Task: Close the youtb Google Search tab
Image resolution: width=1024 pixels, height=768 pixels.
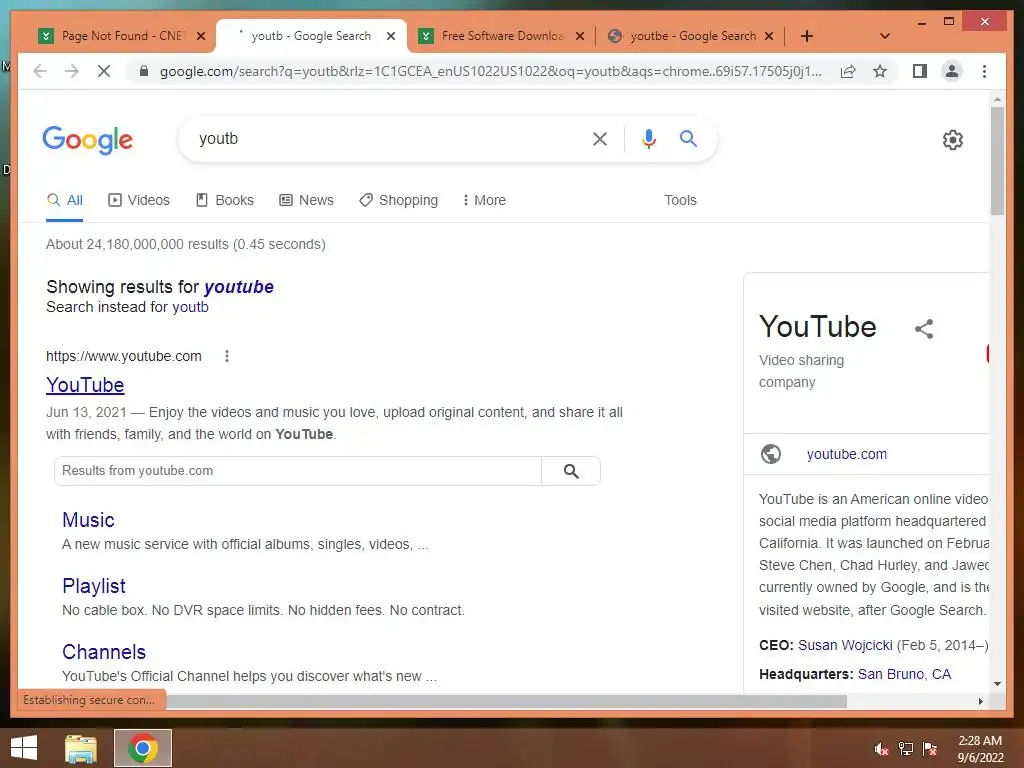Action: pos(391,36)
